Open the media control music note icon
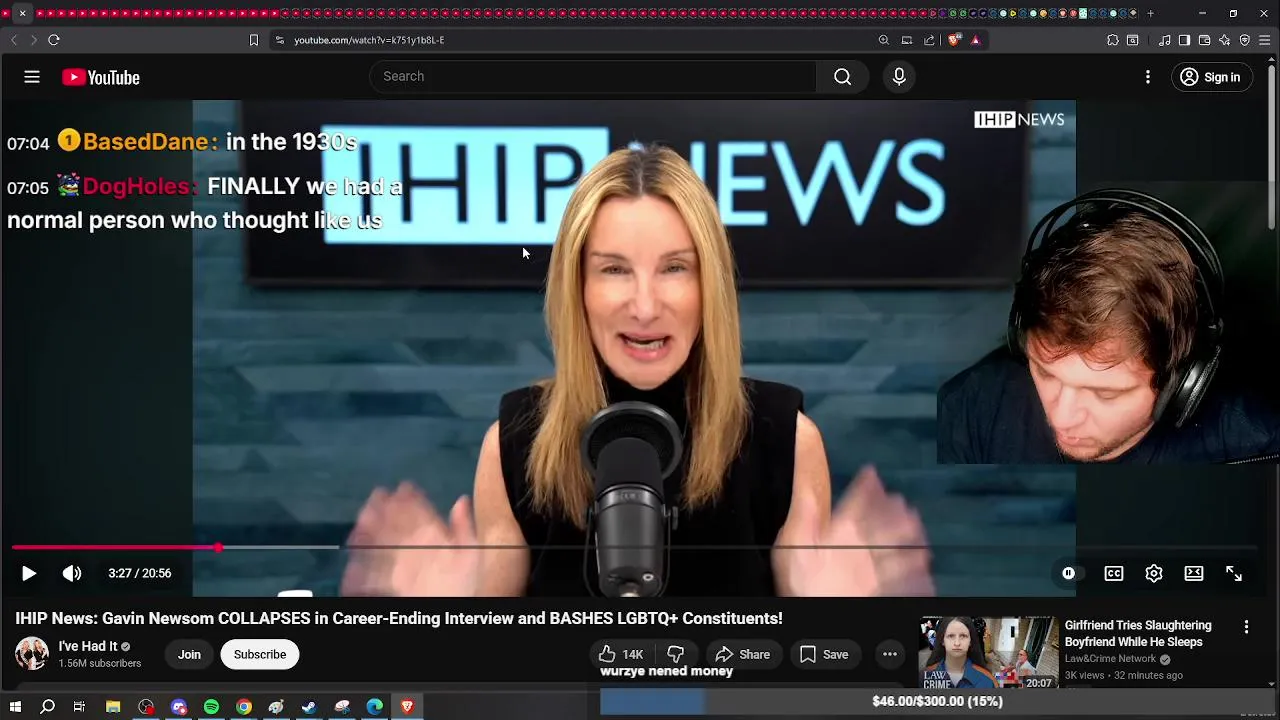Image resolution: width=1280 pixels, height=720 pixels. [x=1165, y=40]
